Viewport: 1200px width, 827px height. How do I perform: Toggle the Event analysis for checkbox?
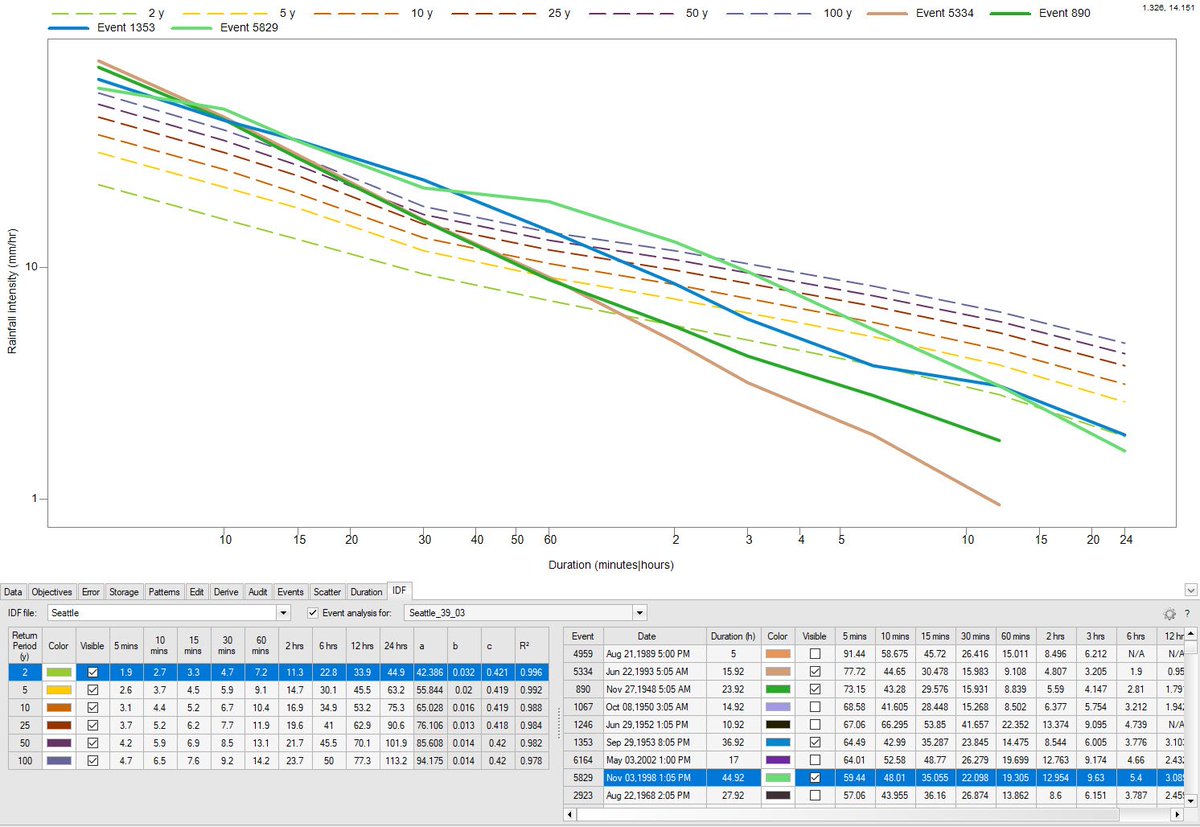pos(313,612)
